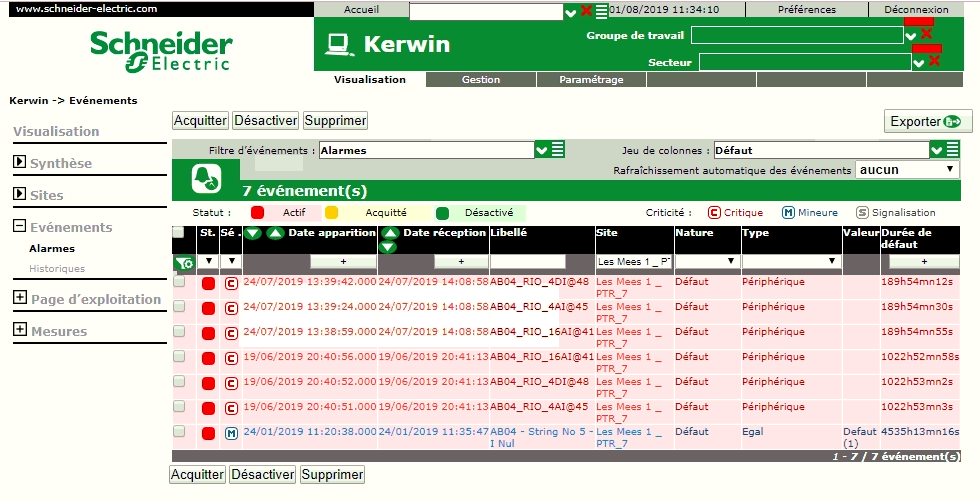
Task: Open the automatic refresh 'aucun' dropdown
Action: (907, 170)
